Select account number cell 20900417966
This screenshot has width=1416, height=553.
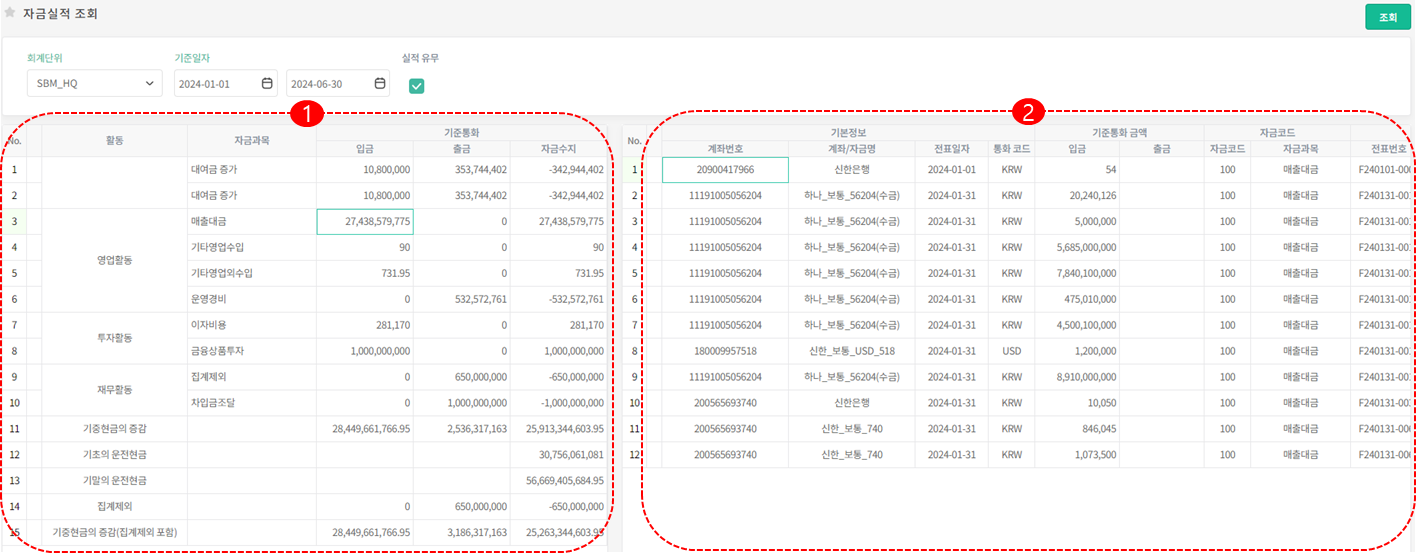[x=725, y=170]
